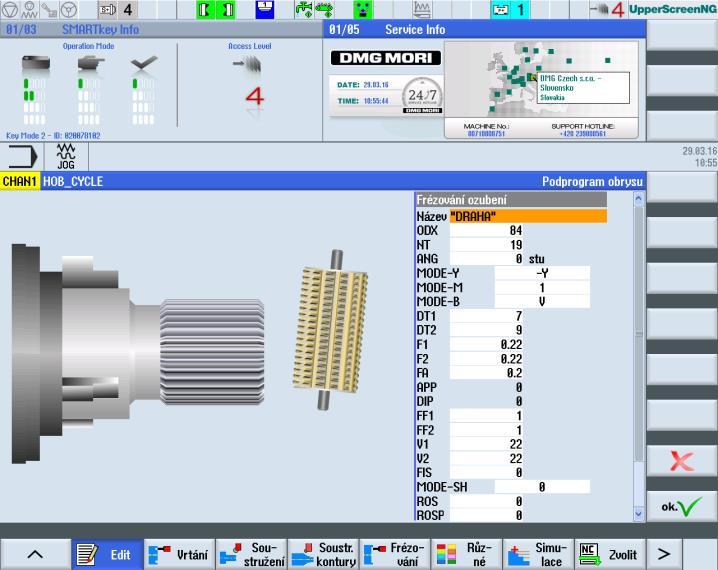Click scroll down arrow in parameter list
Screen dimensions: 718x570
638,514
